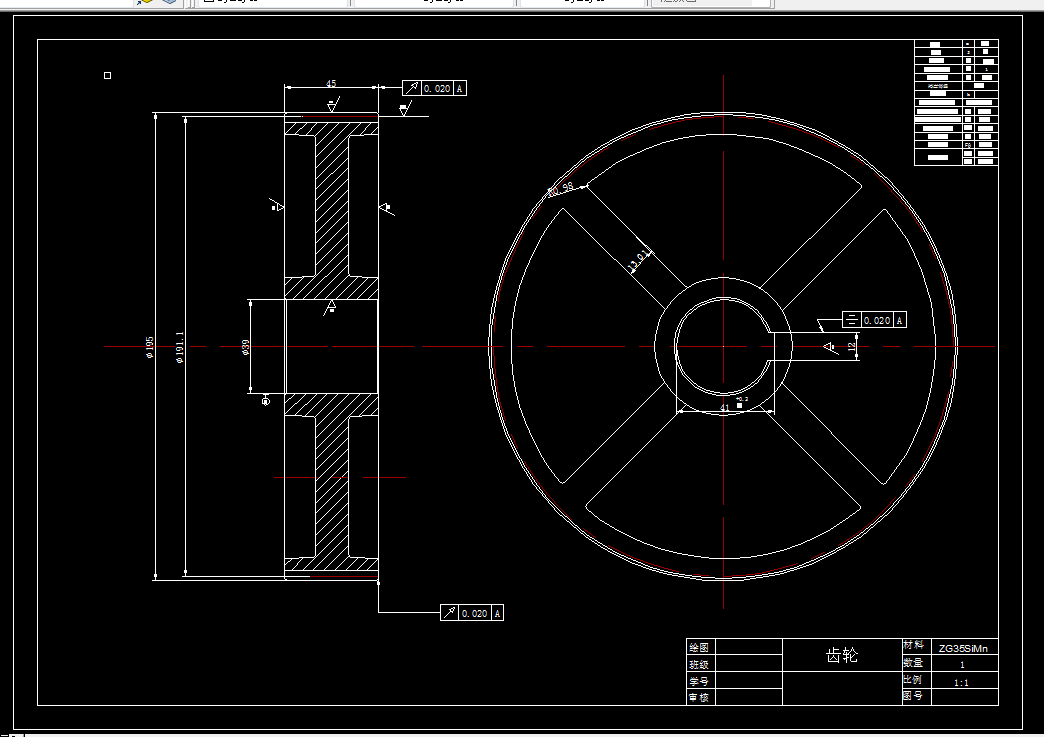
Task: Select the gear parameter table at top right
Action: pos(956,103)
